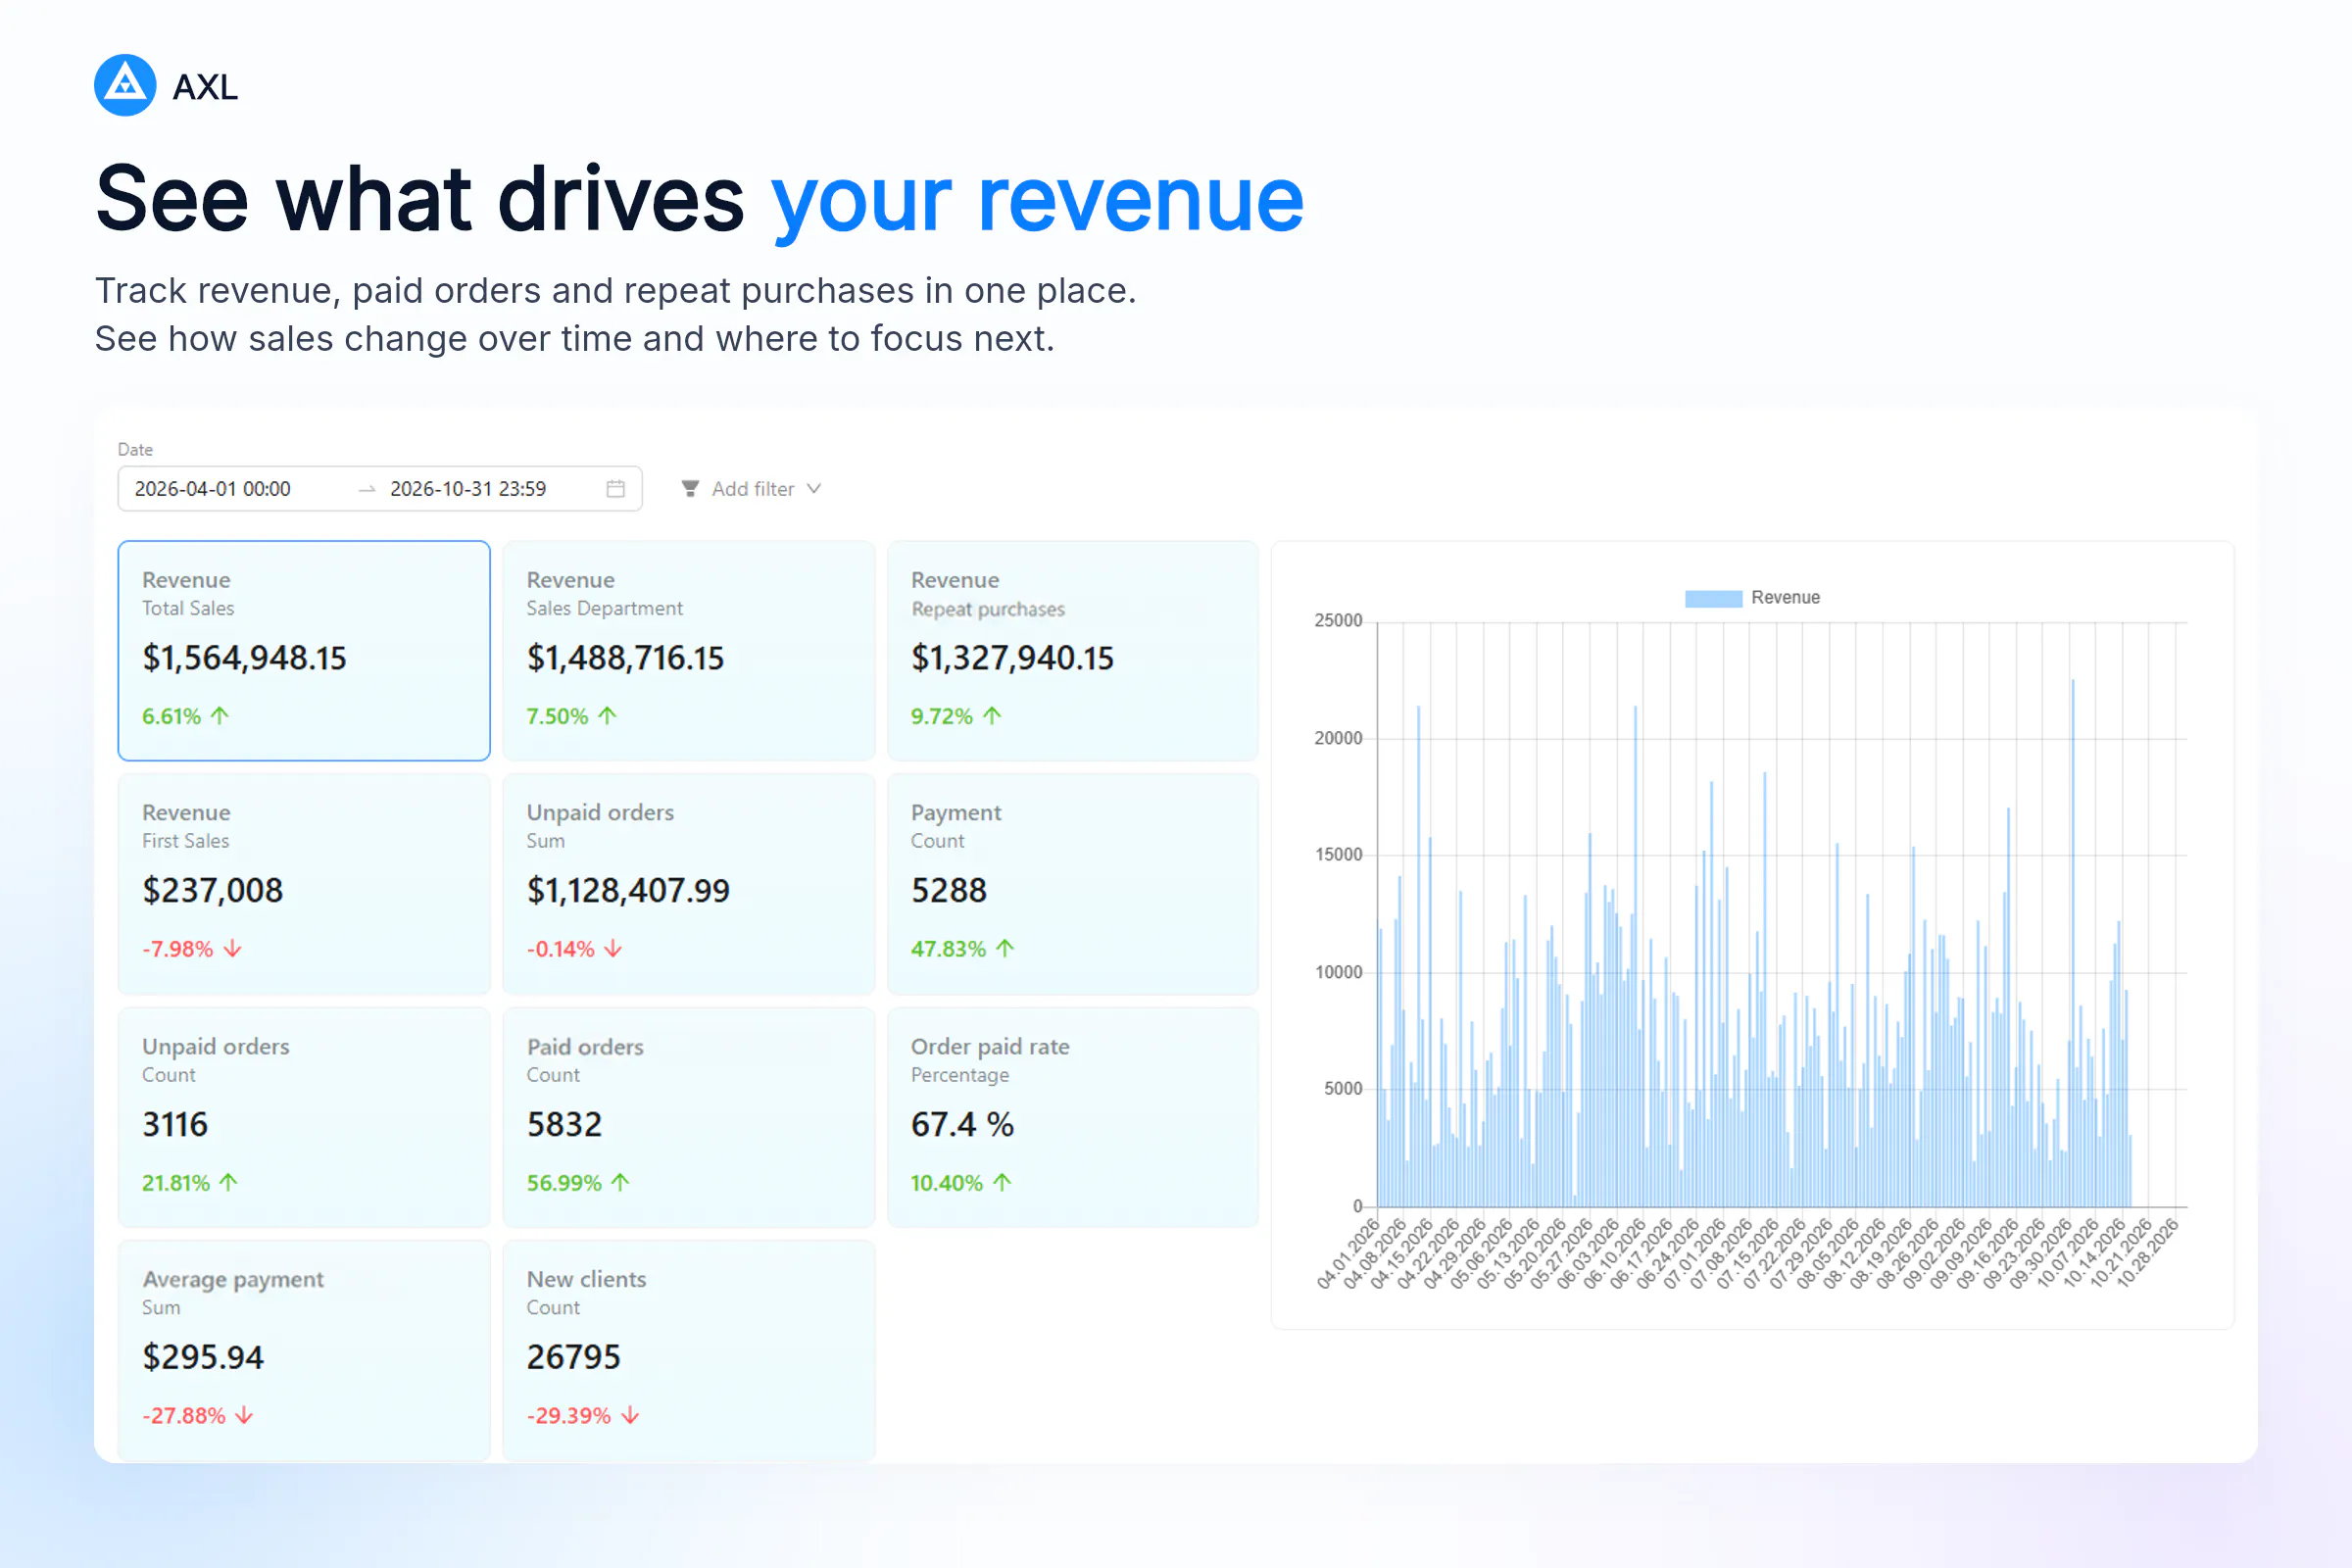Viewport: 2352px width, 1568px height.
Task: Click end date 2026-10-31 23:59 field
Action: point(468,489)
